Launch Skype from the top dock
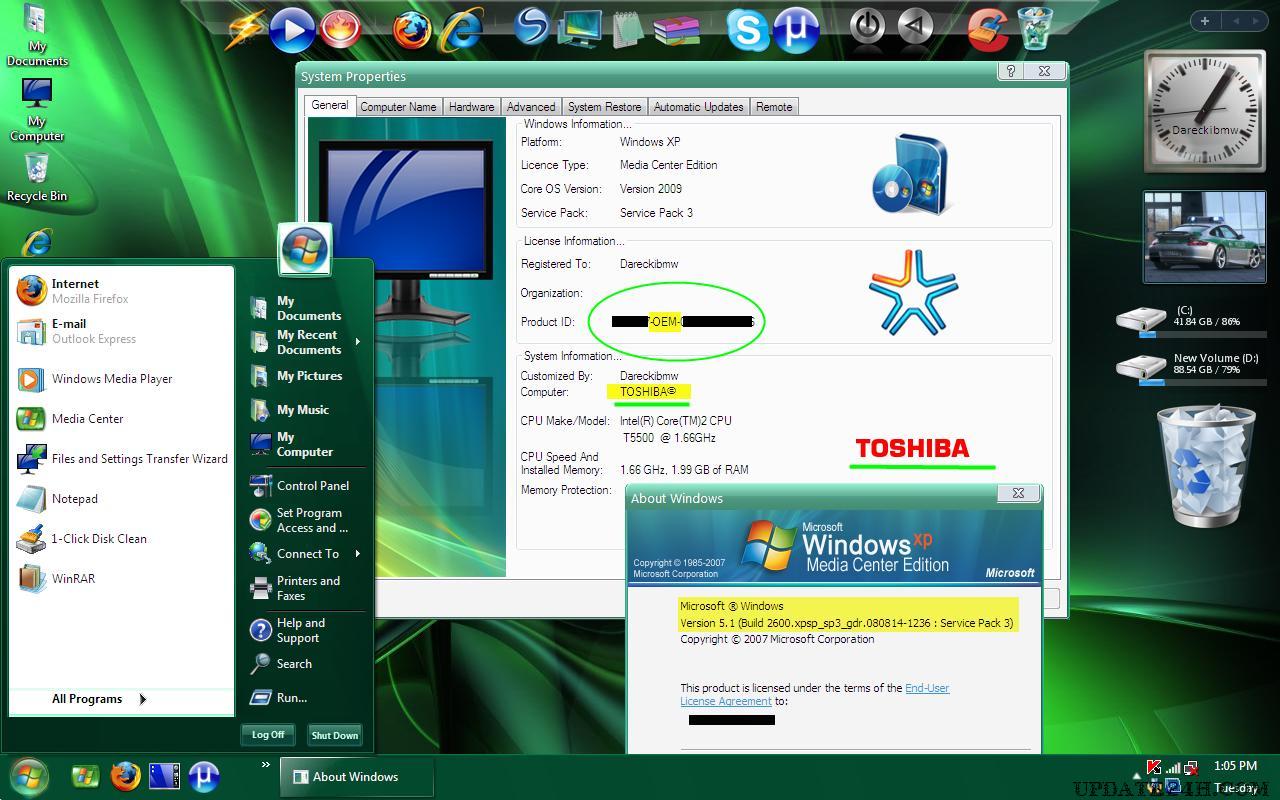This screenshot has height=800, width=1280. click(748, 29)
